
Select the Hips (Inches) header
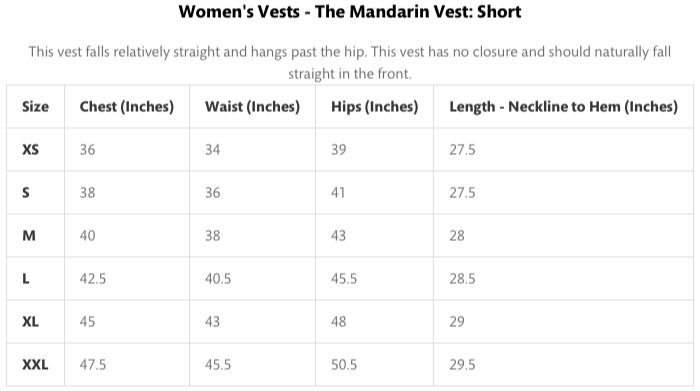pos(375,107)
